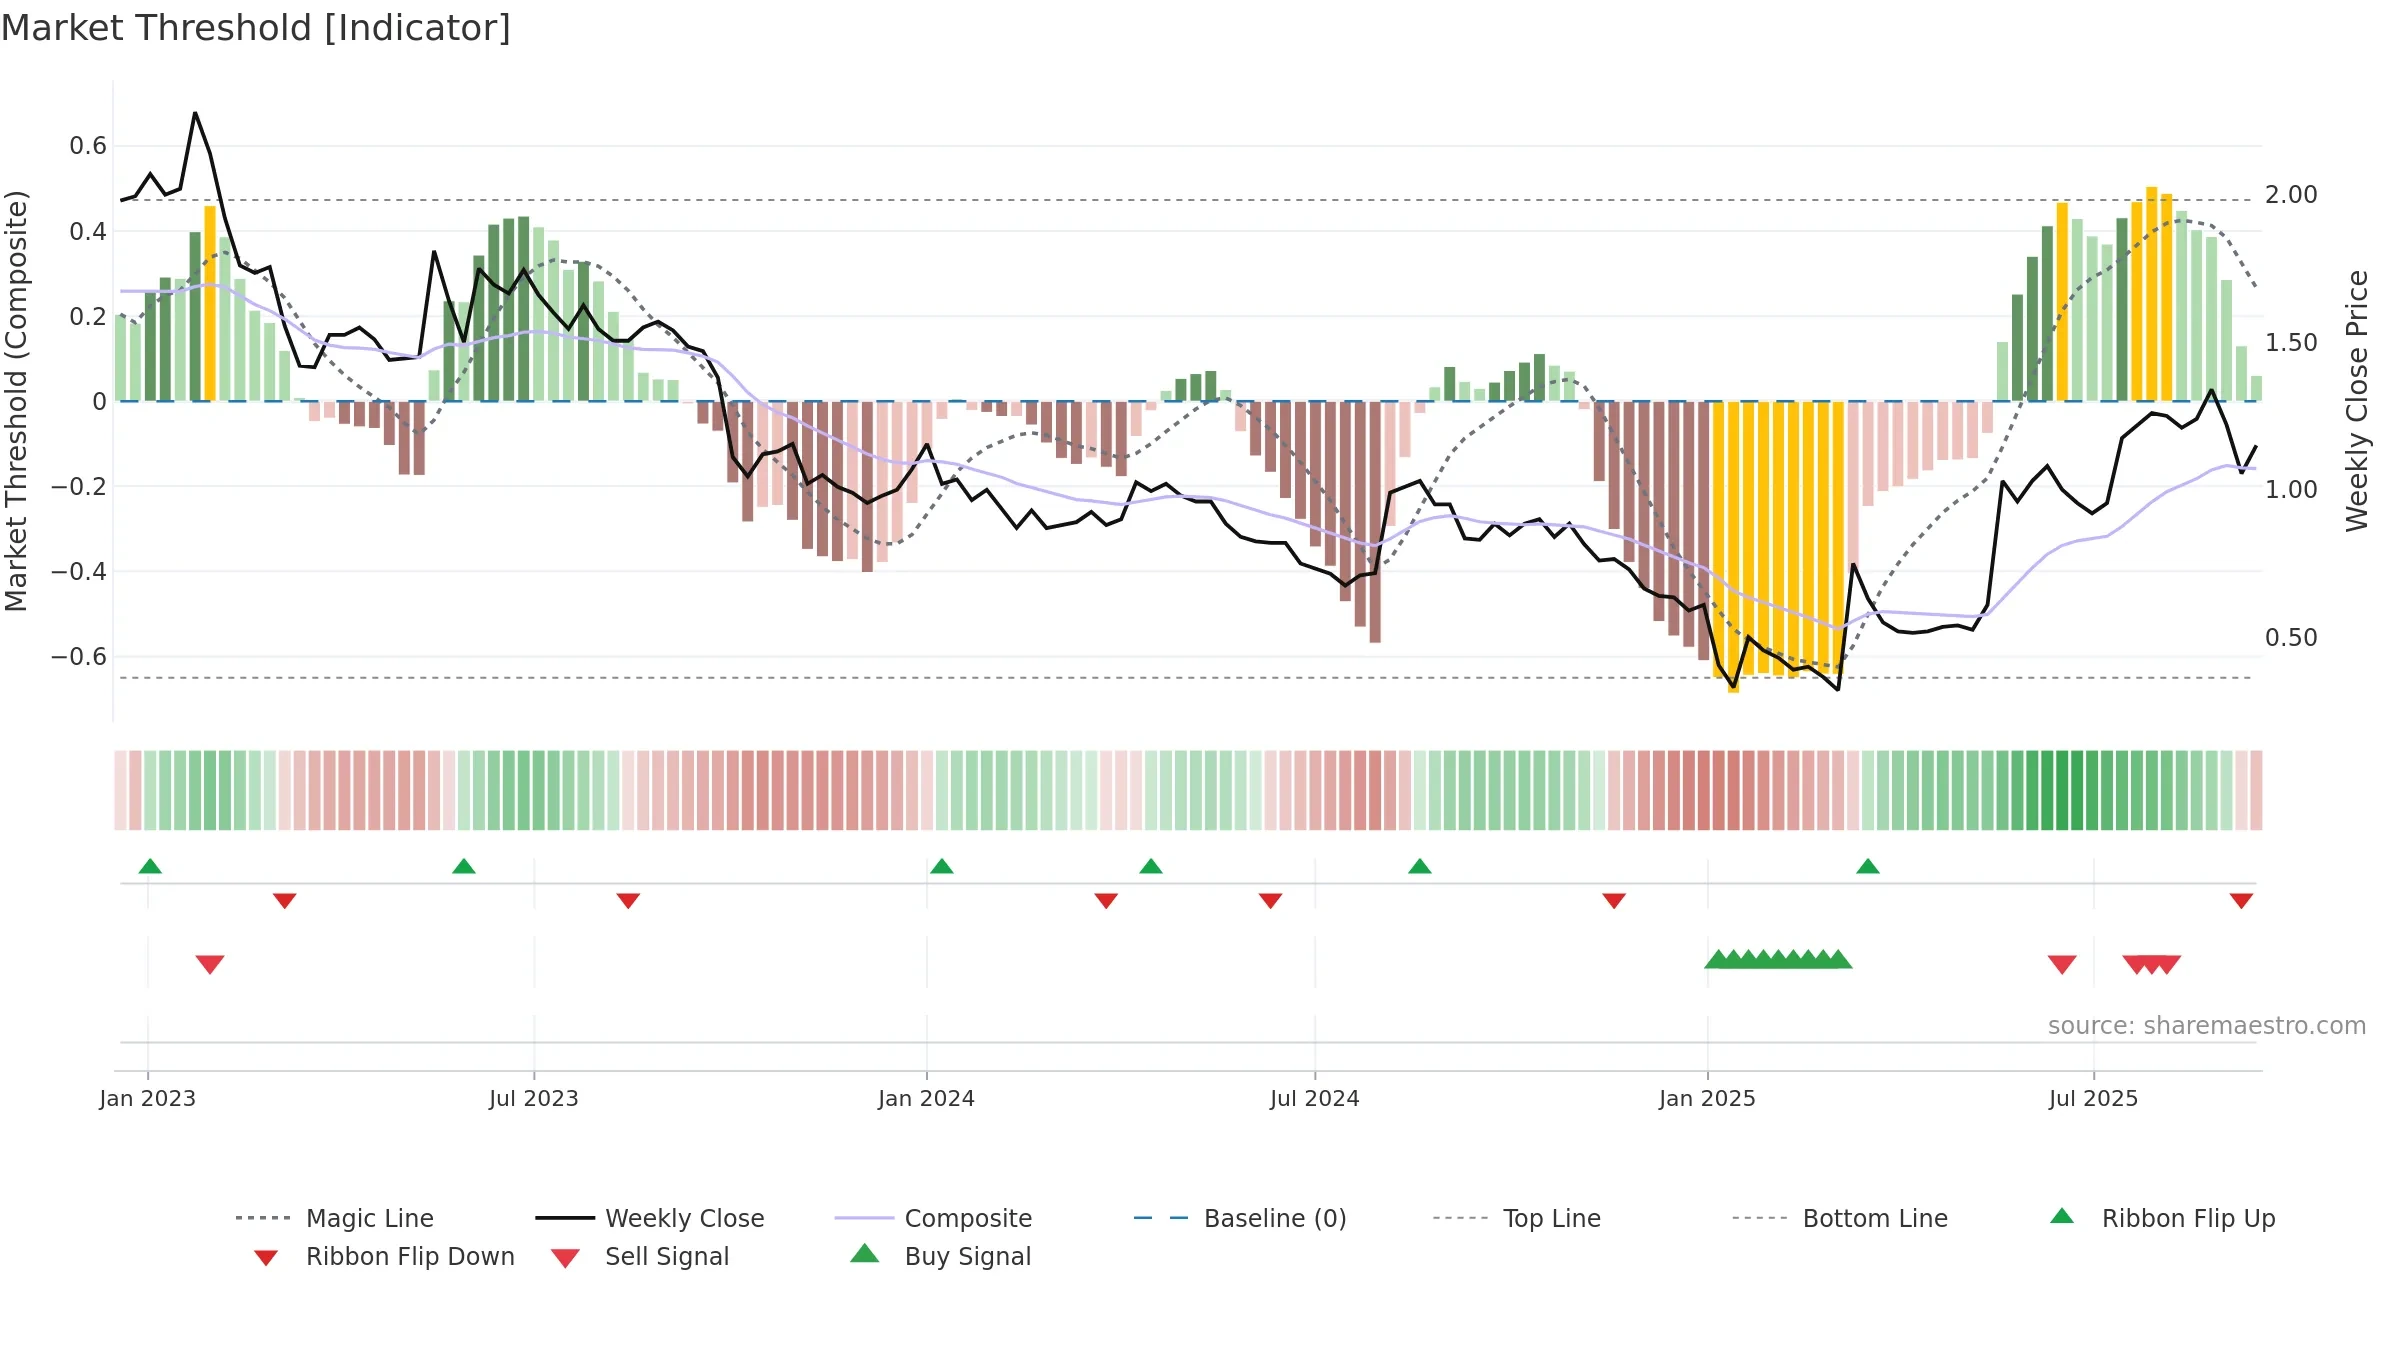The image size is (2400, 1350).
Task: Click the Sell Signal marker just before Jul 2025
Action: (2062, 964)
